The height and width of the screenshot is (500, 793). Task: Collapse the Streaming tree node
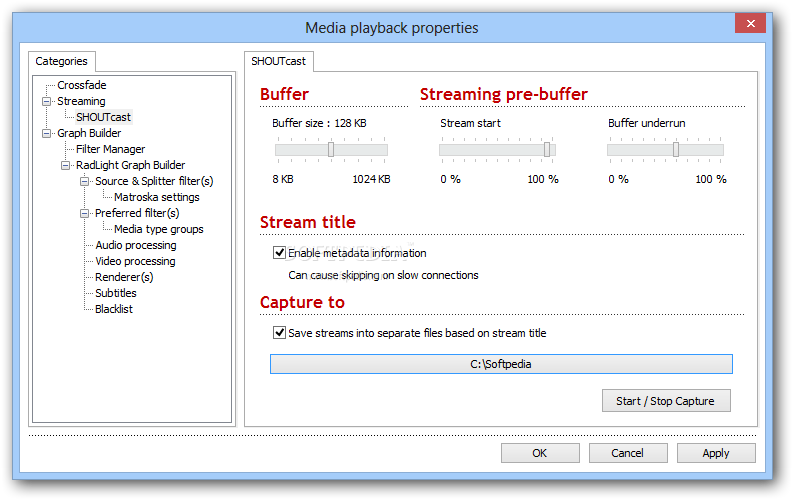click(x=47, y=101)
